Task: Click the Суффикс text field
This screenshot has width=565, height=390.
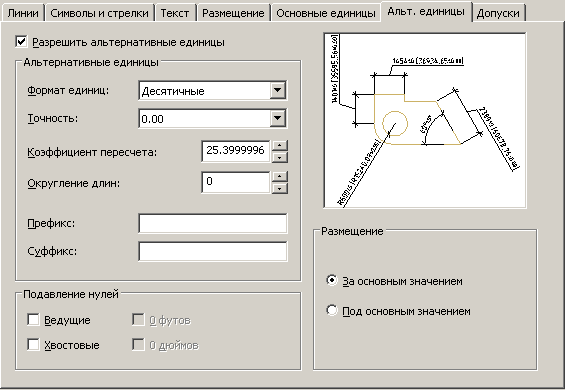Action: pos(213,251)
